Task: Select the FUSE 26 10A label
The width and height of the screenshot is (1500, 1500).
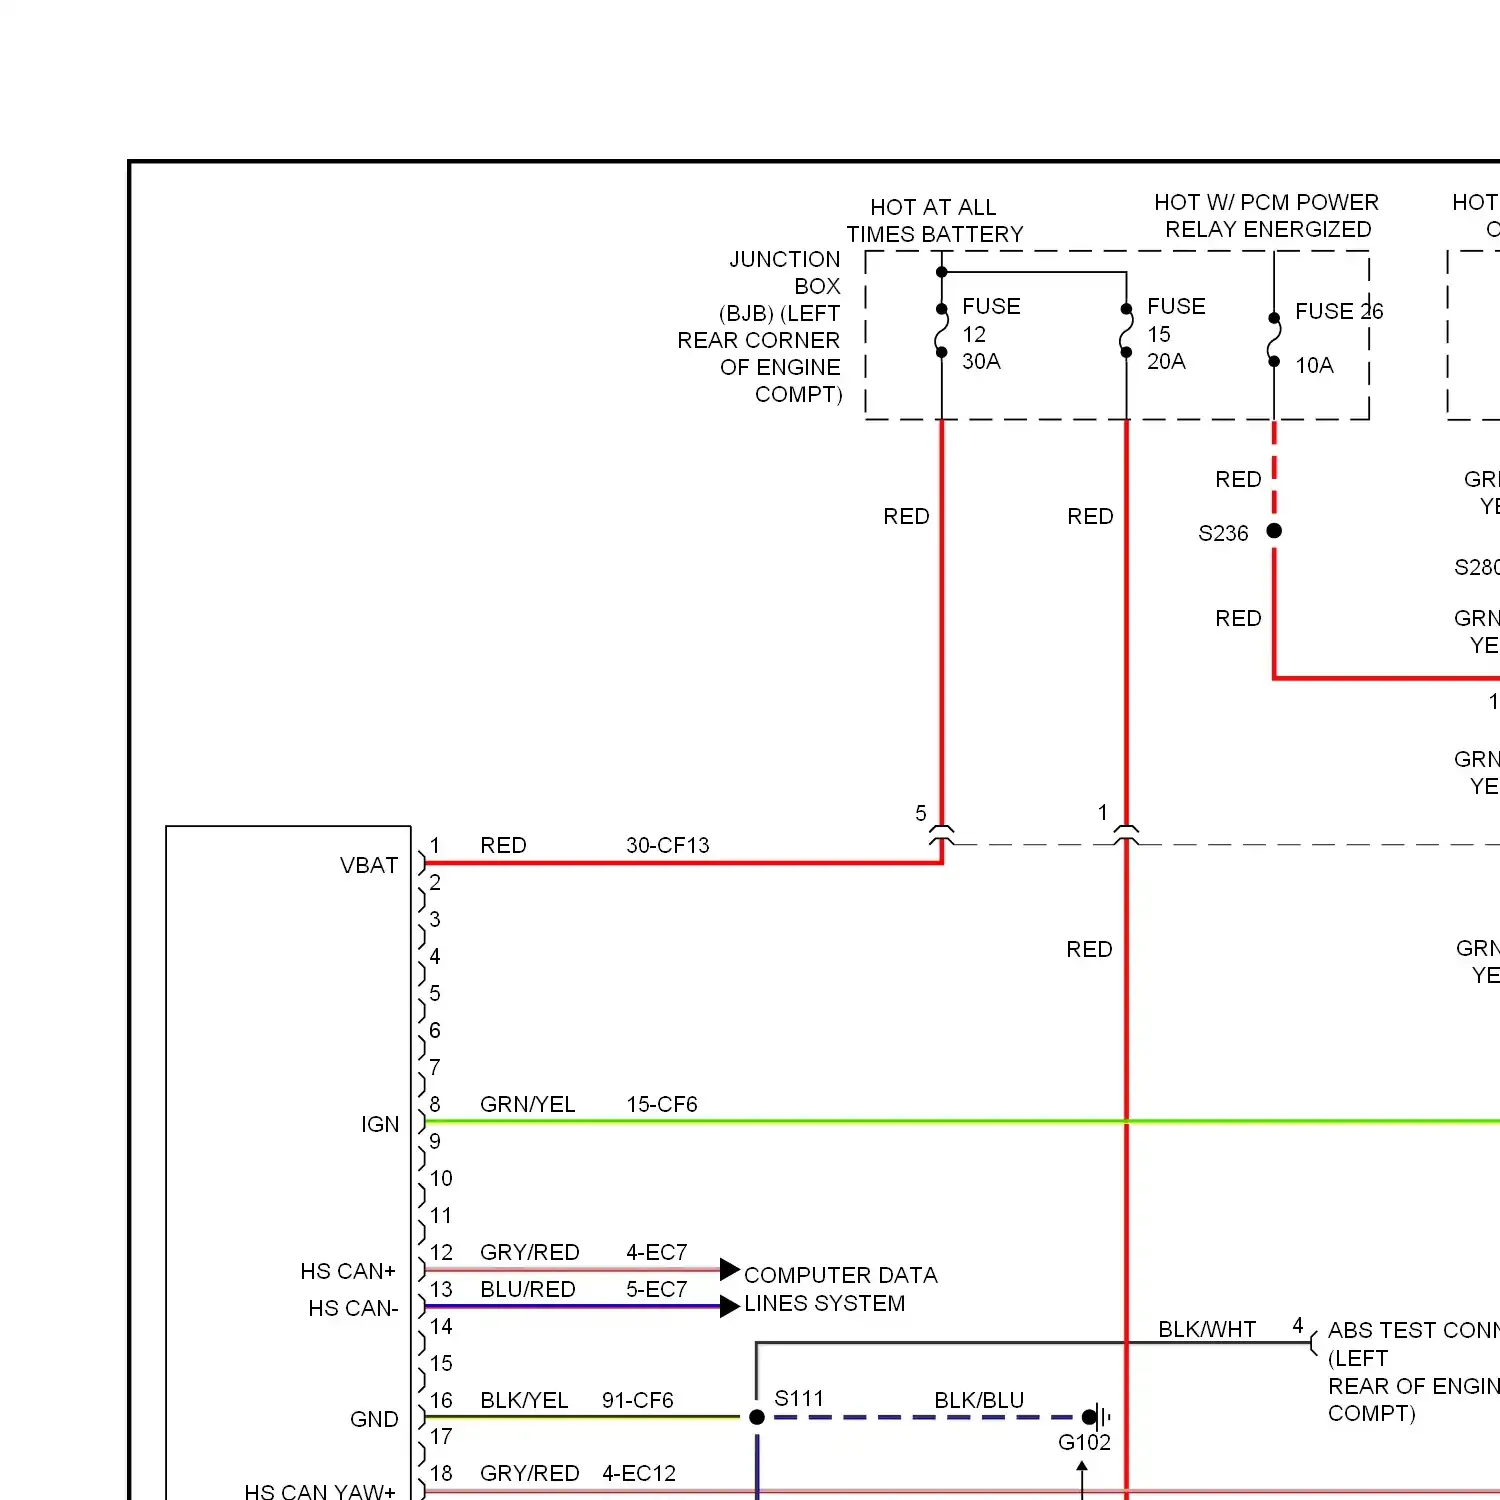Action: [1339, 338]
